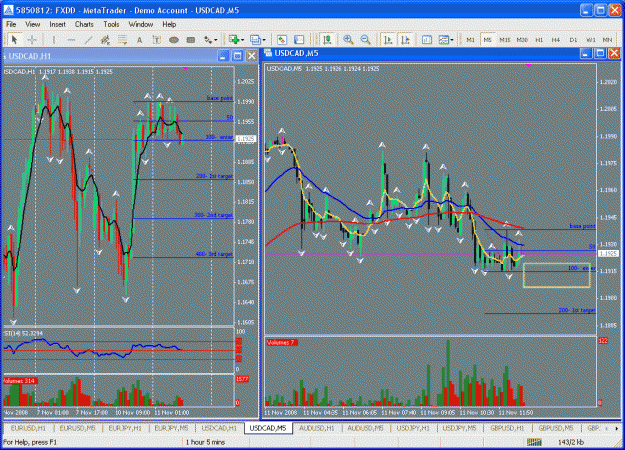Screen dimensions: 625x450
Task: Draw a horizontal line
Action: click(71, 40)
